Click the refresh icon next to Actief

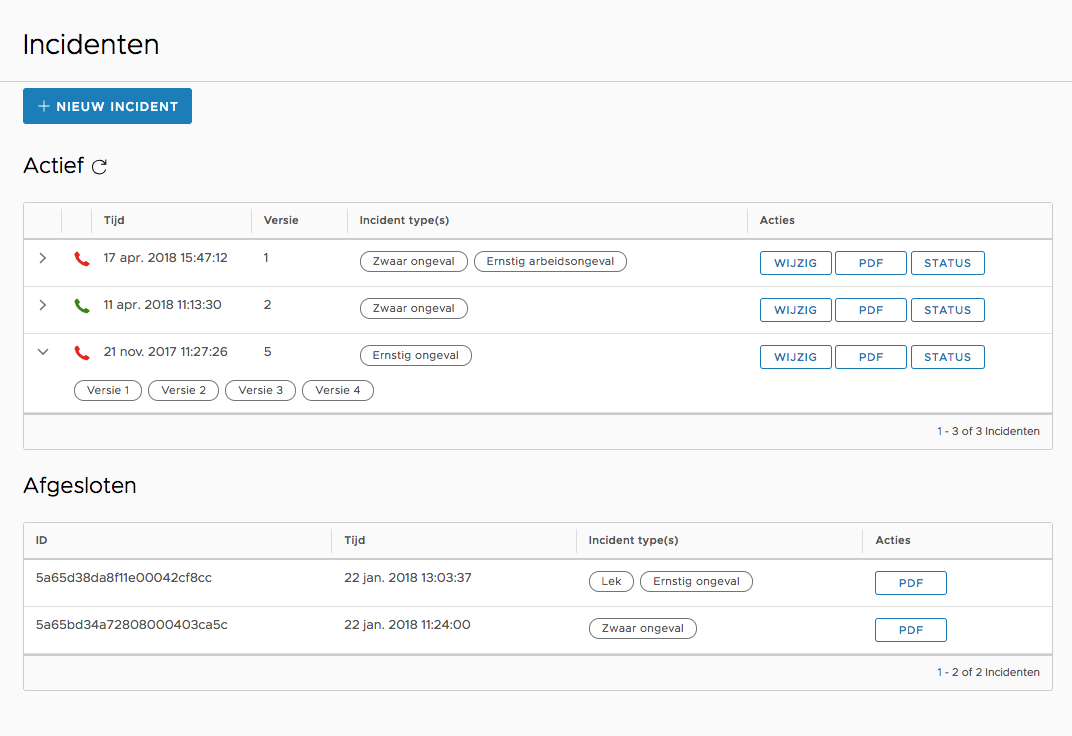click(99, 167)
